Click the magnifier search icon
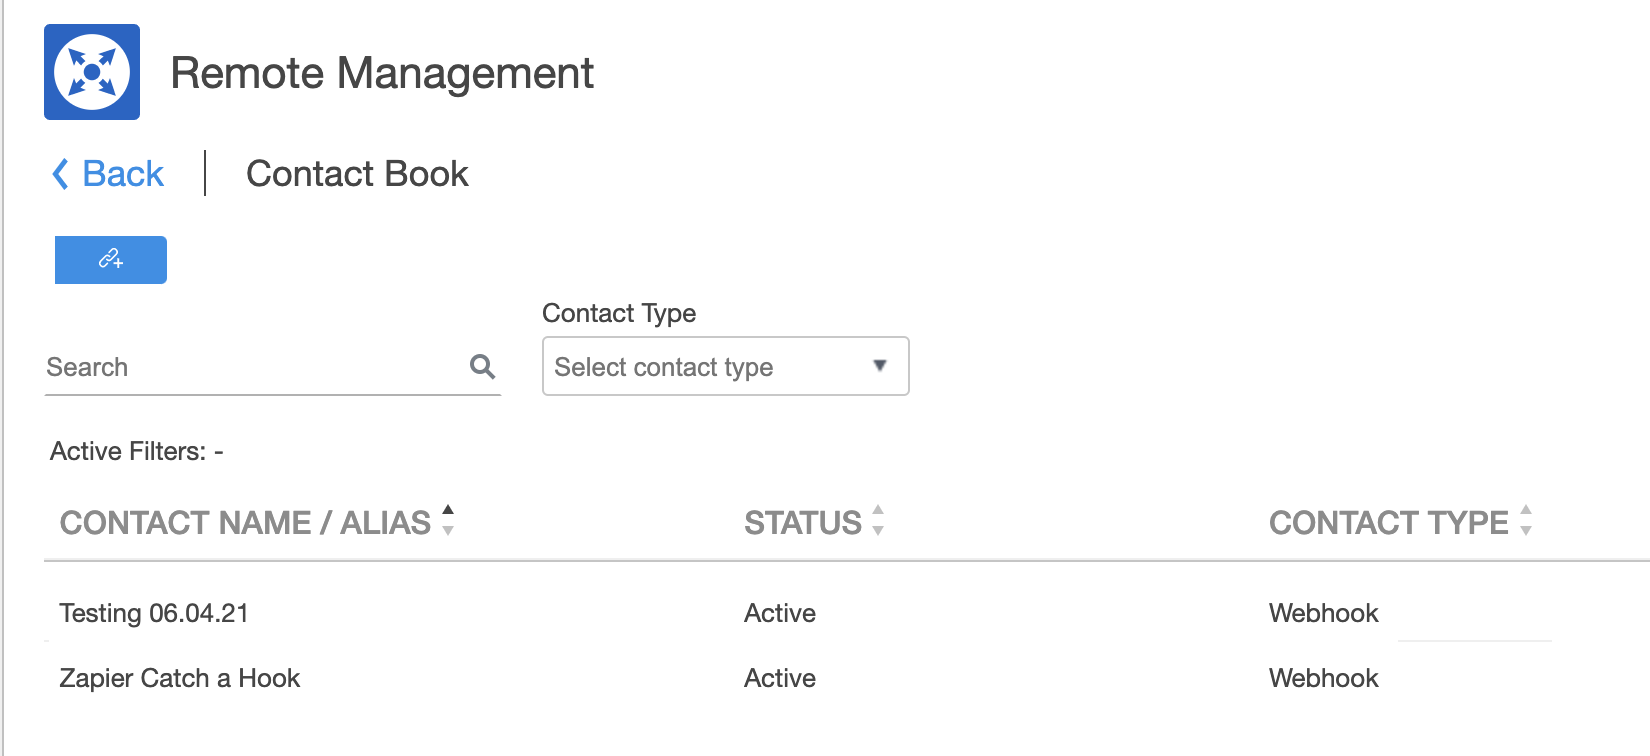1650x756 pixels. click(x=482, y=367)
